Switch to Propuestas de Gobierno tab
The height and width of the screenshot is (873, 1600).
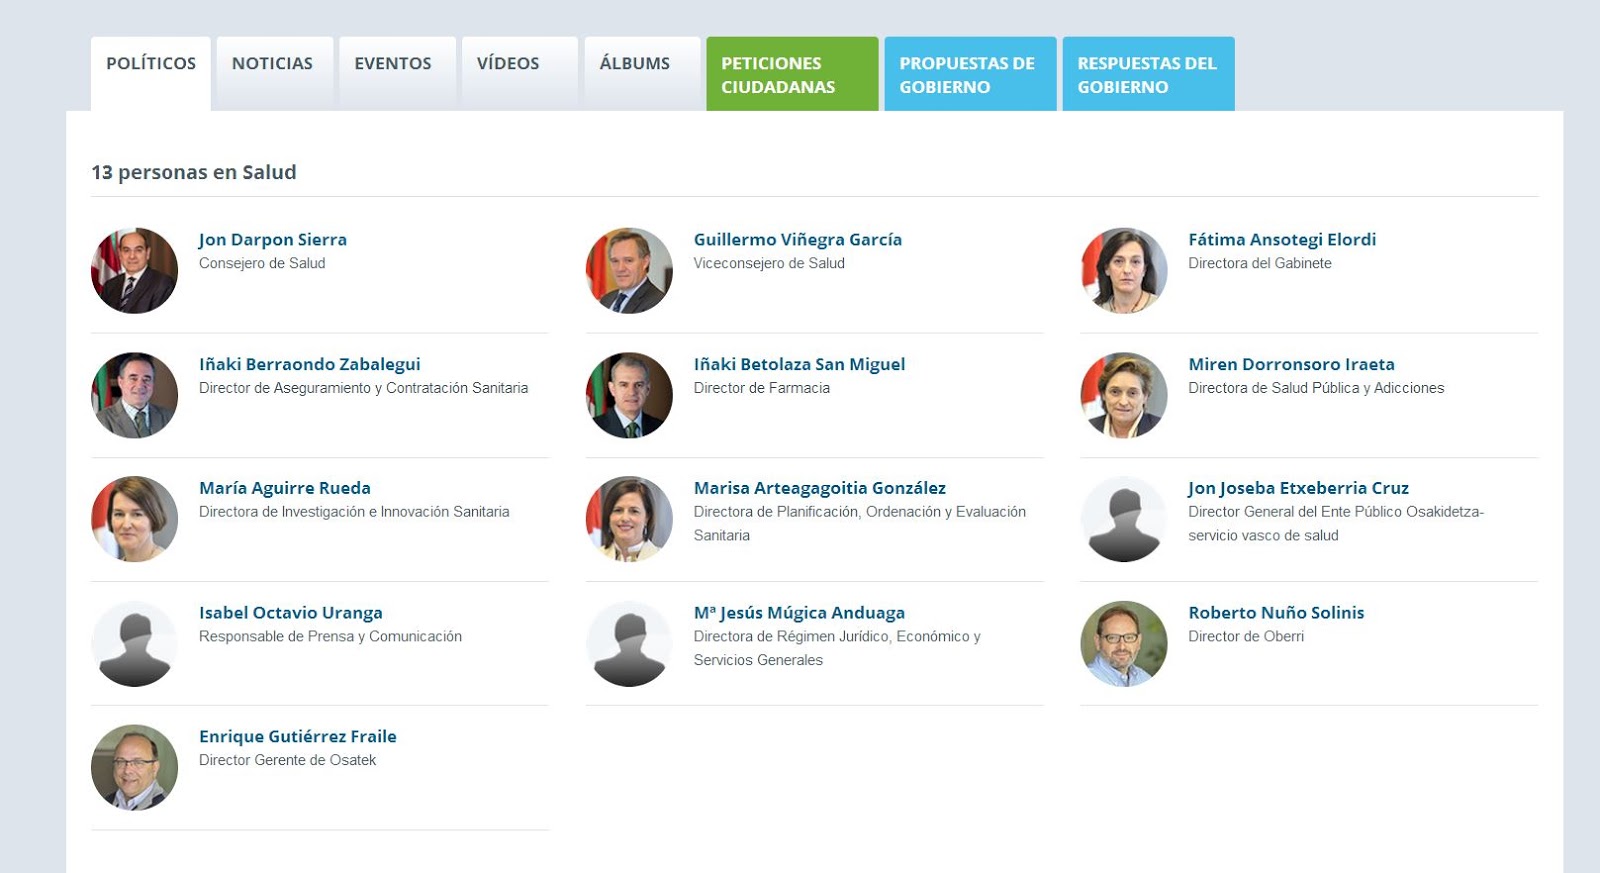[x=969, y=75]
